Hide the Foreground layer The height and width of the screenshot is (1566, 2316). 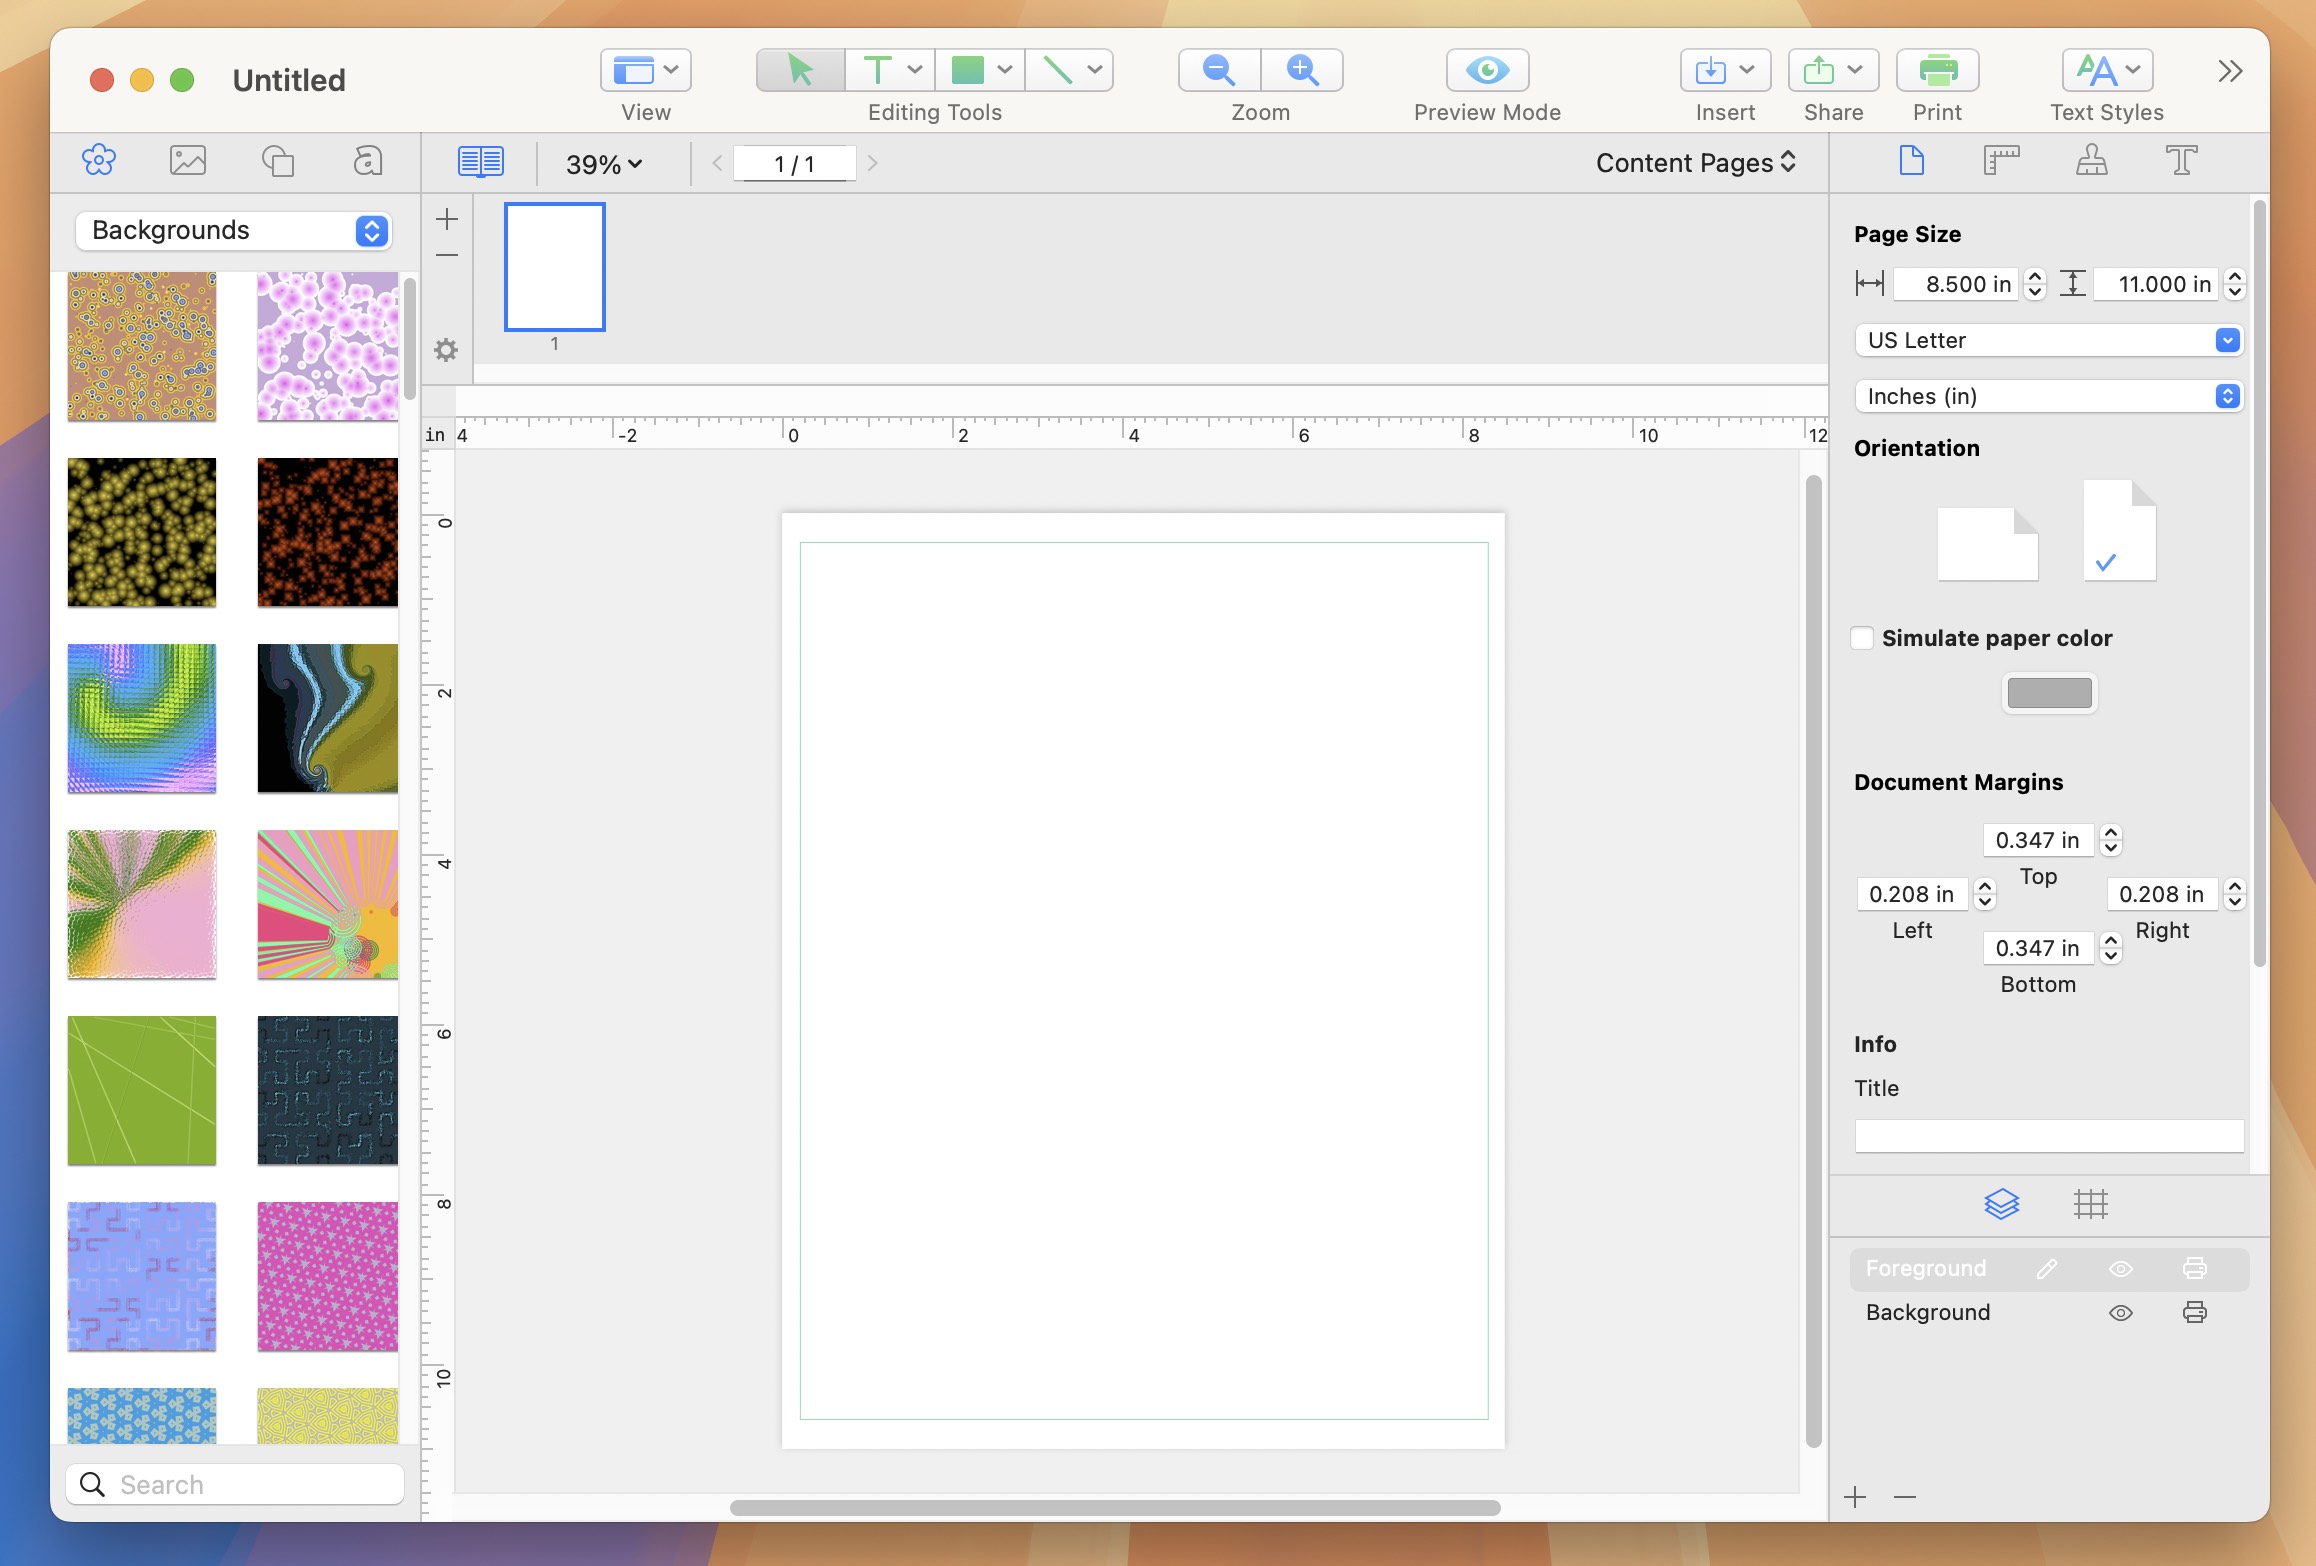click(2120, 1267)
